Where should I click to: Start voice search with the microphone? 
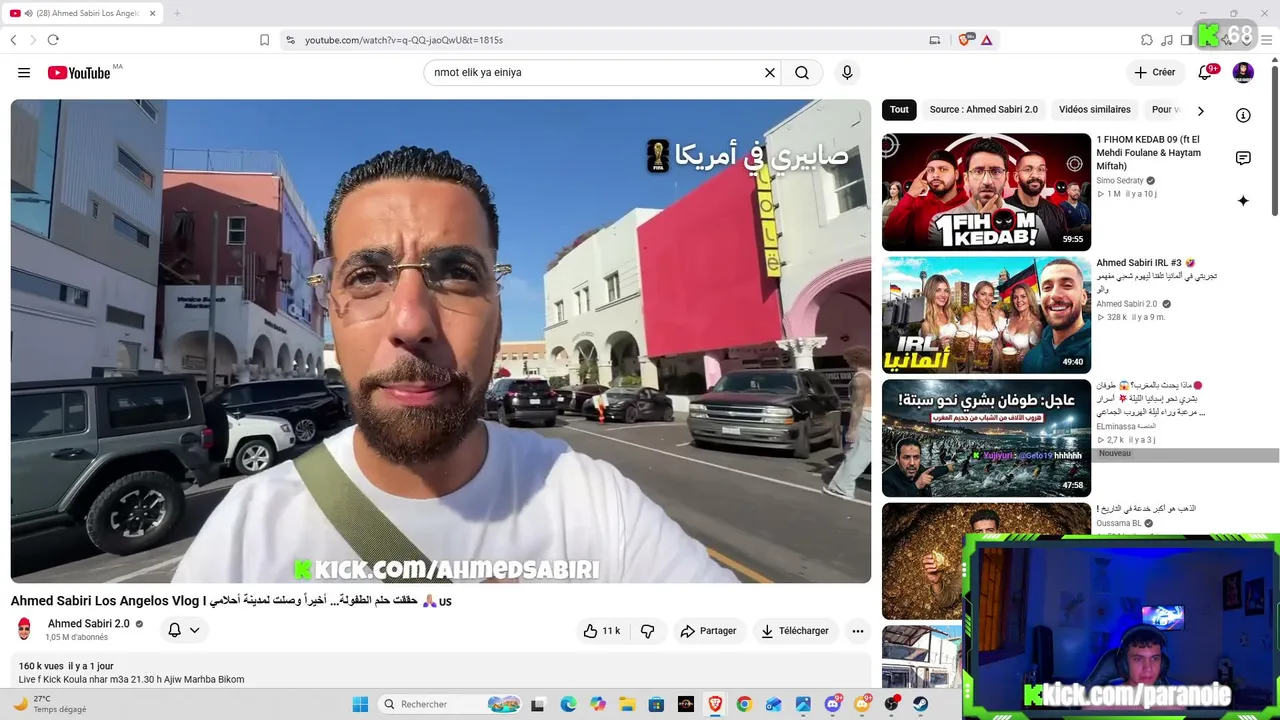pos(847,72)
